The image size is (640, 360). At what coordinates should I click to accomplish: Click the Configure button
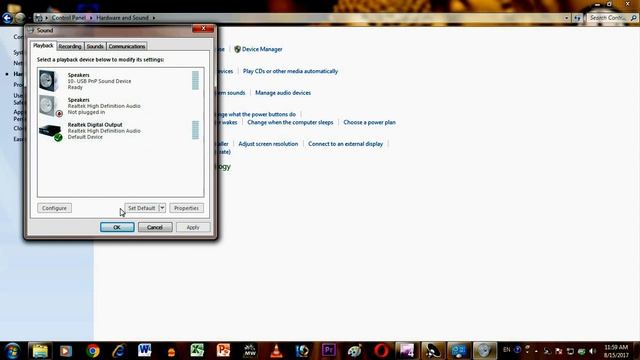(54, 208)
